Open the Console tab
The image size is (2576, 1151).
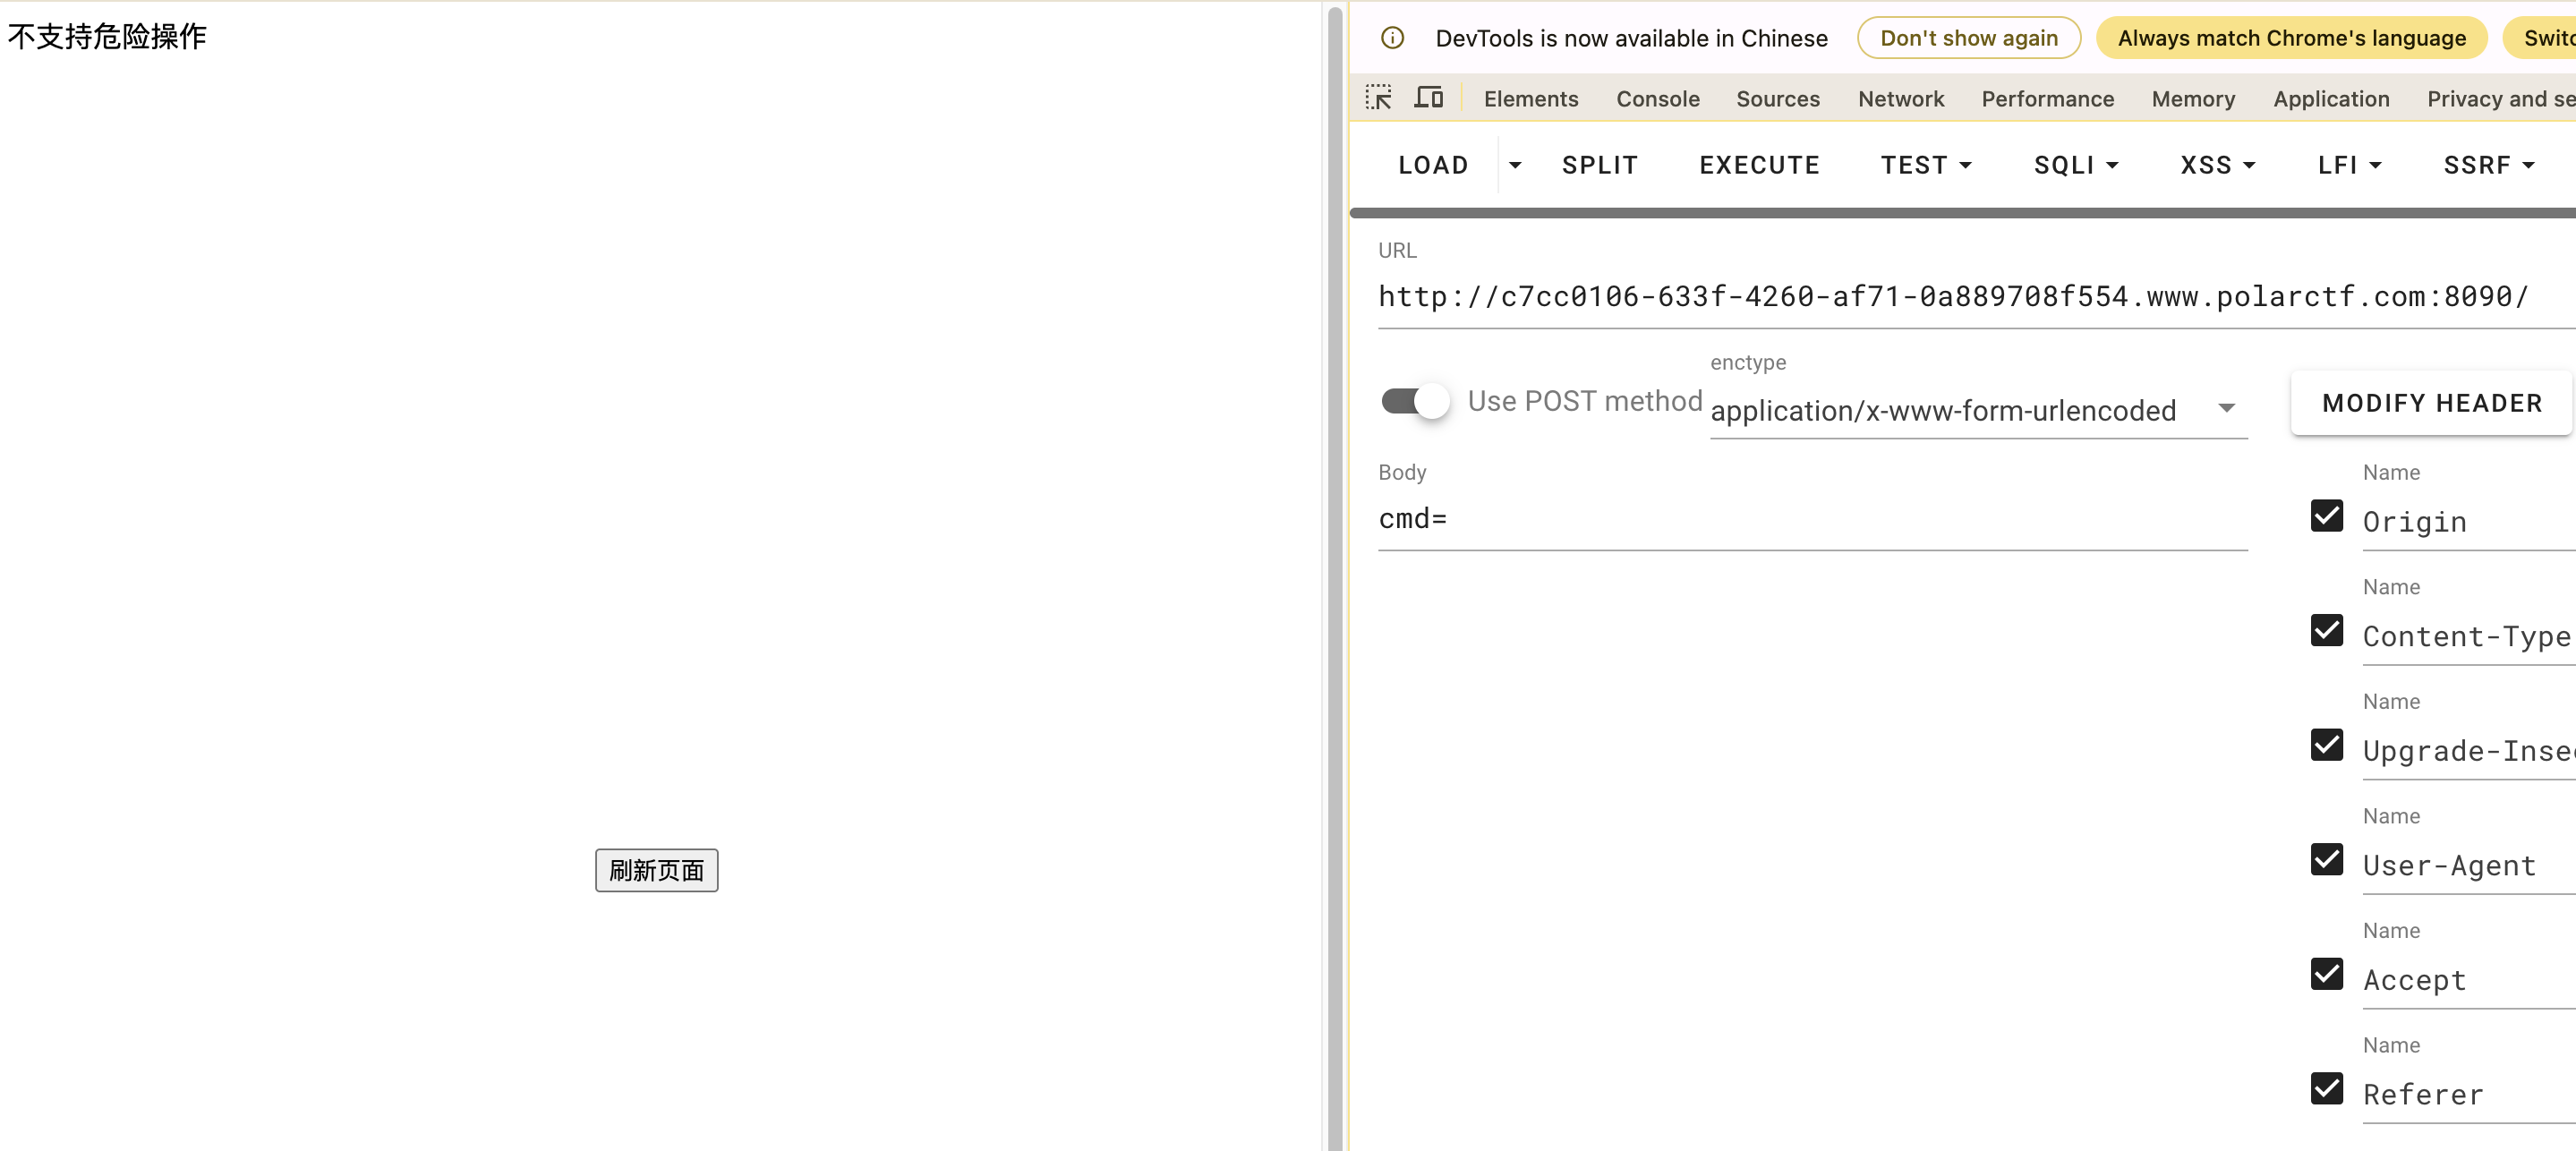(1657, 99)
